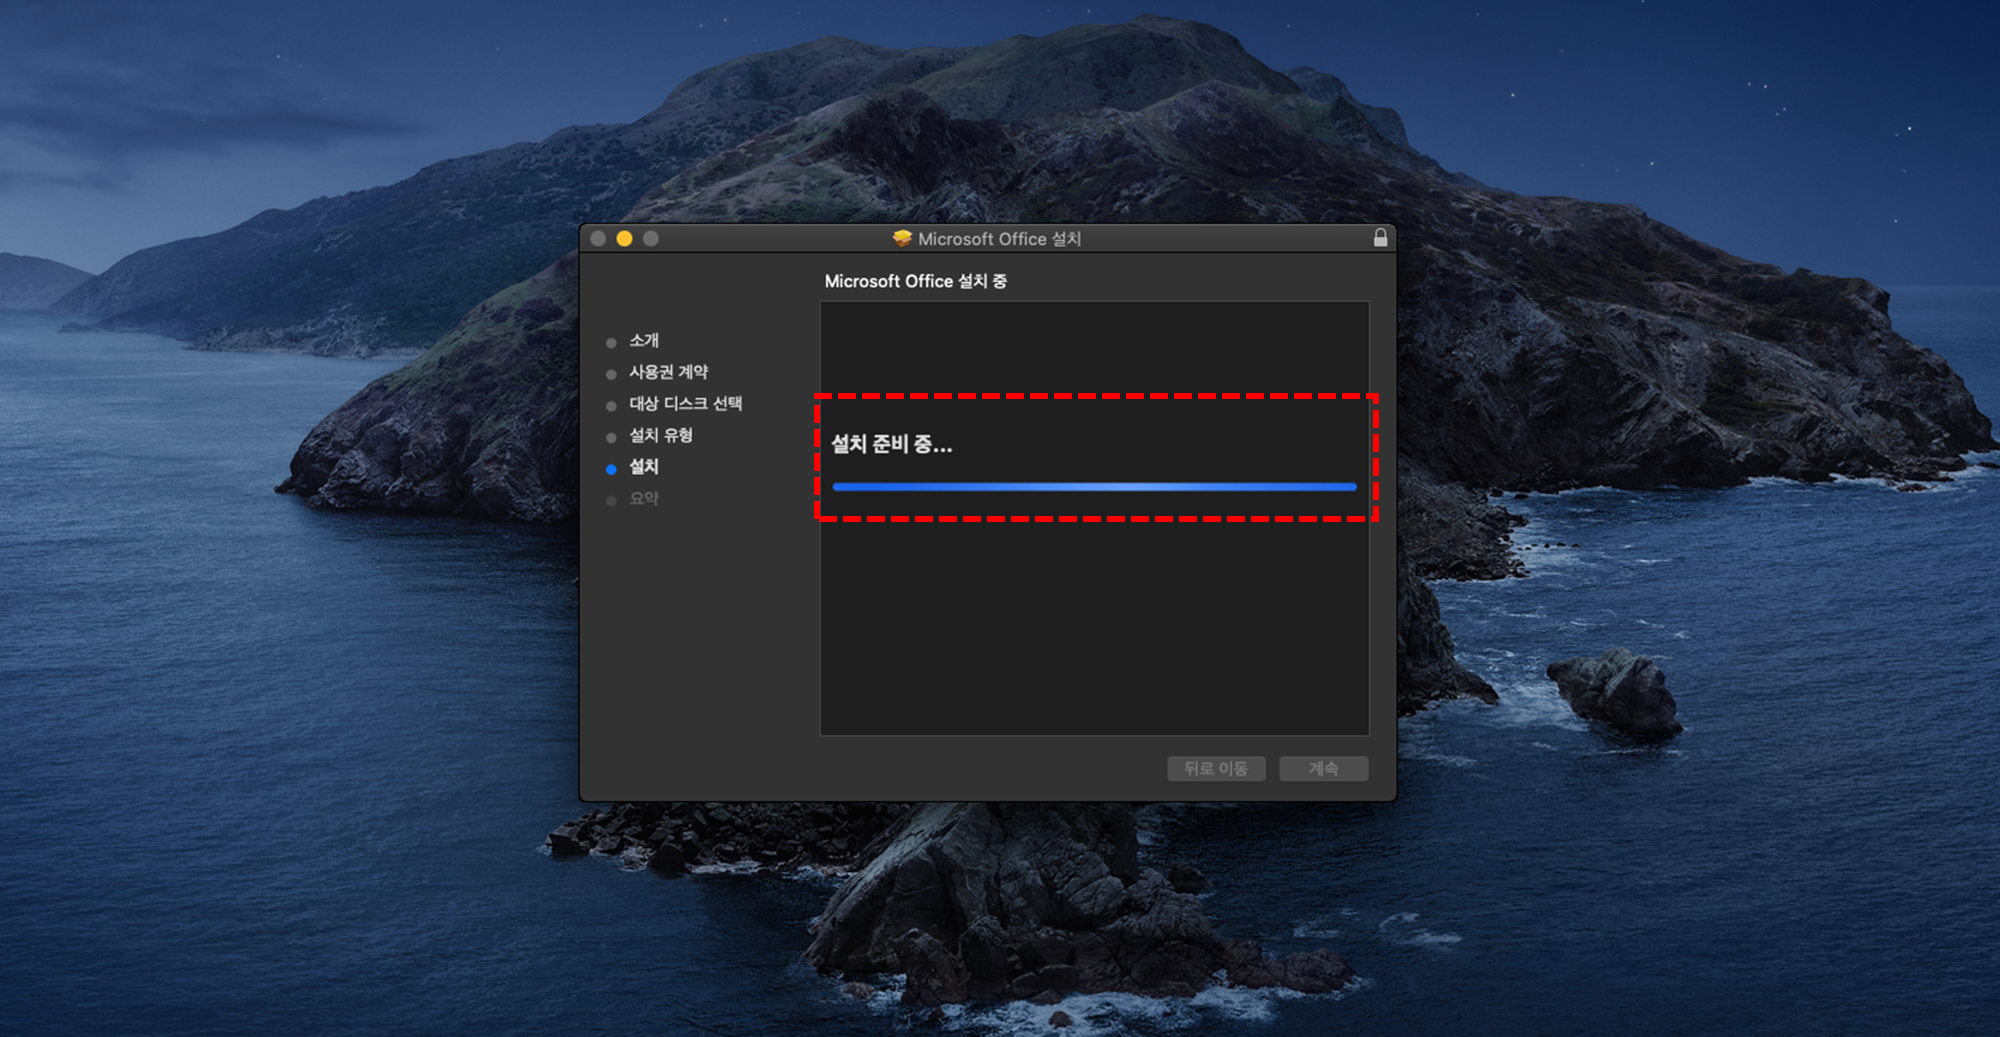Click the lock icon in the title bar
This screenshot has width=2000, height=1037.
1380,238
